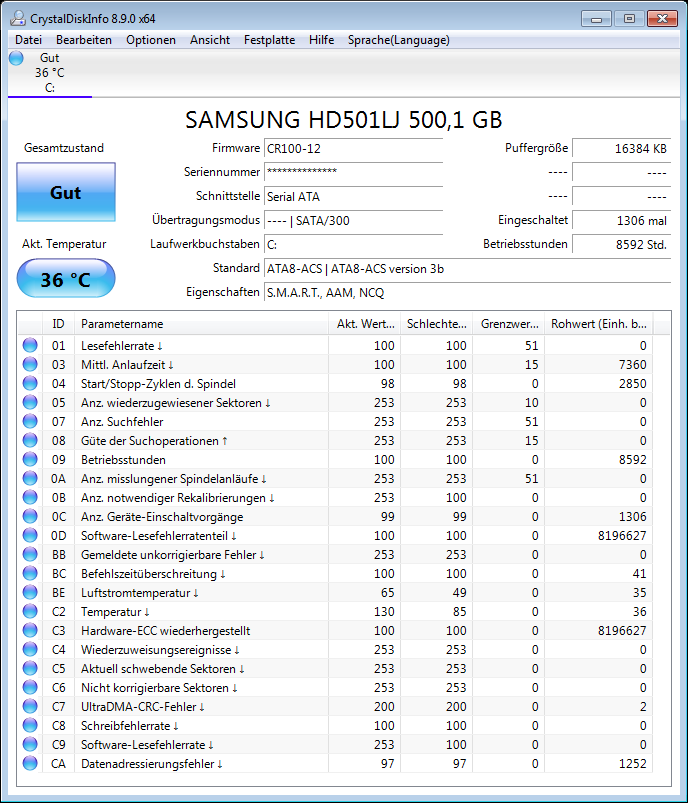Click status orb for Software-Lesefehlerrate row C9
Viewport: 688px width, 803px height.
(x=30, y=744)
